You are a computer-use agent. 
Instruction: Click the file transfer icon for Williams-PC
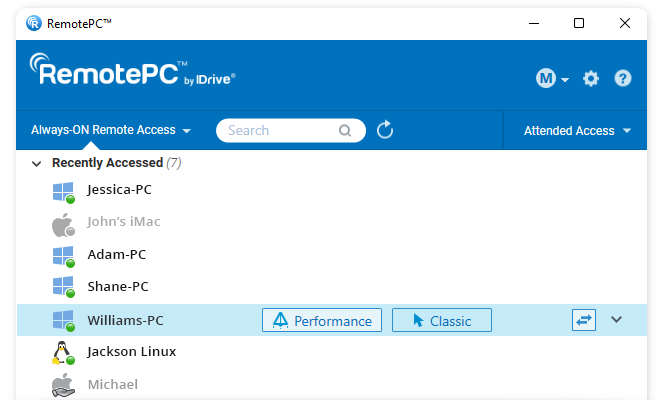click(x=584, y=320)
